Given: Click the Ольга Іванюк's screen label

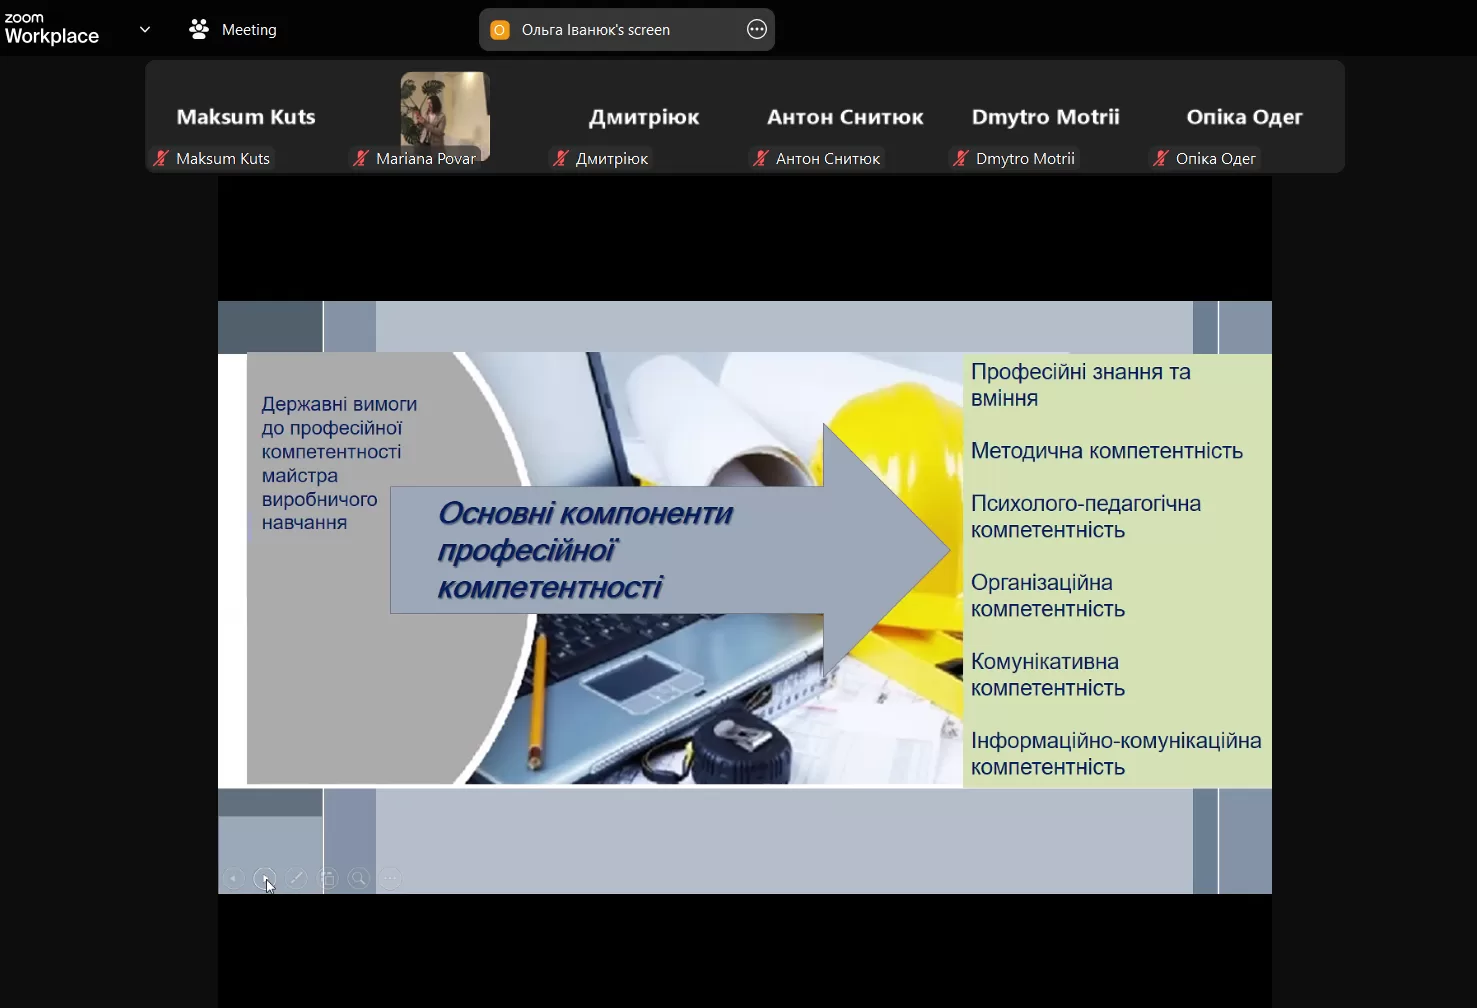Looking at the screenshot, I should coord(596,30).
